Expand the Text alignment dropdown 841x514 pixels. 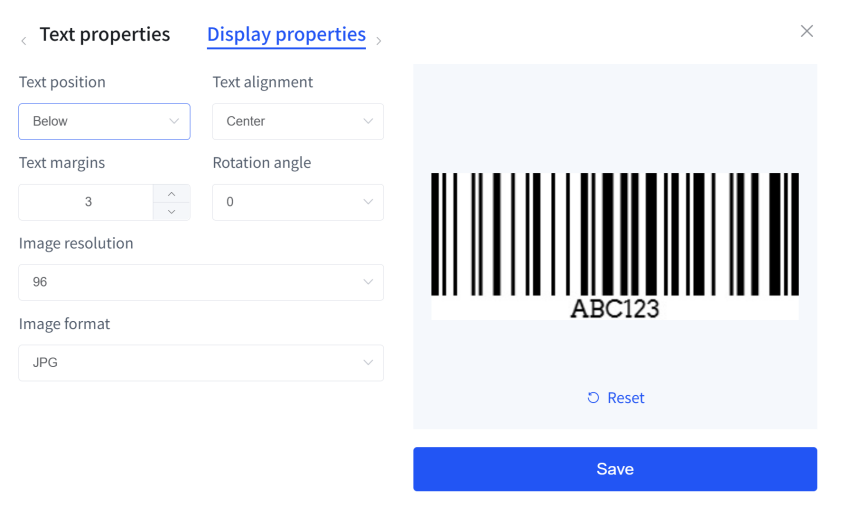click(x=298, y=122)
